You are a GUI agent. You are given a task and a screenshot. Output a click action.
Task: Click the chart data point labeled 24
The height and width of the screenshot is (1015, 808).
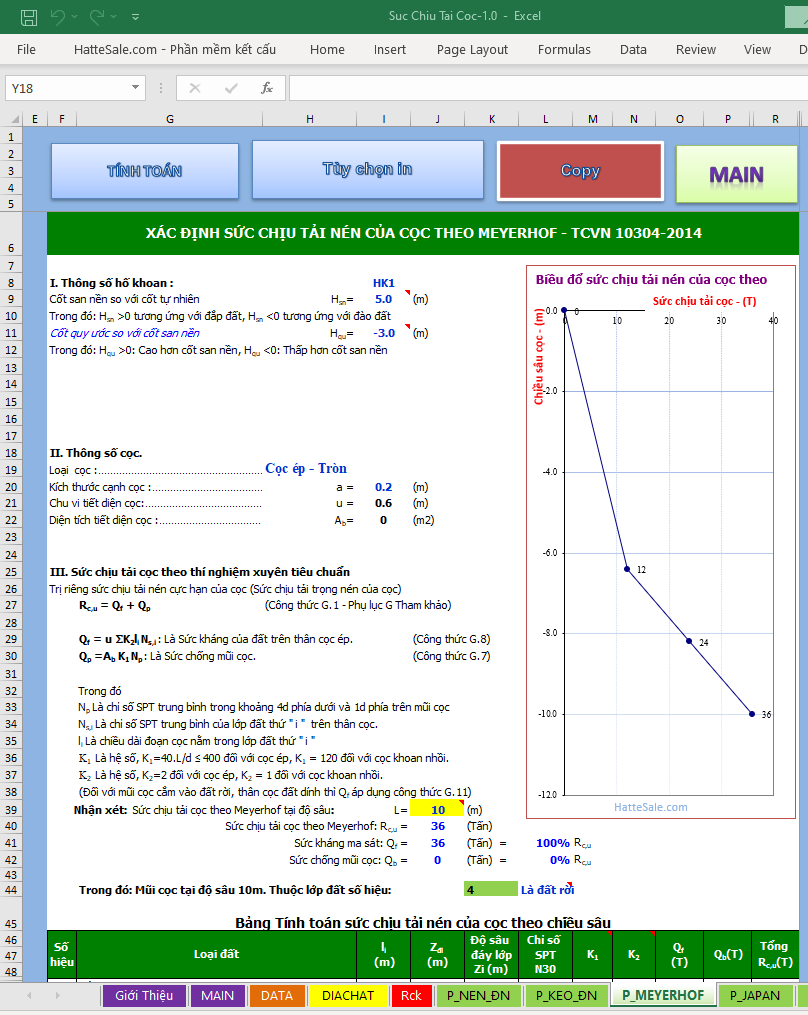(x=690, y=641)
